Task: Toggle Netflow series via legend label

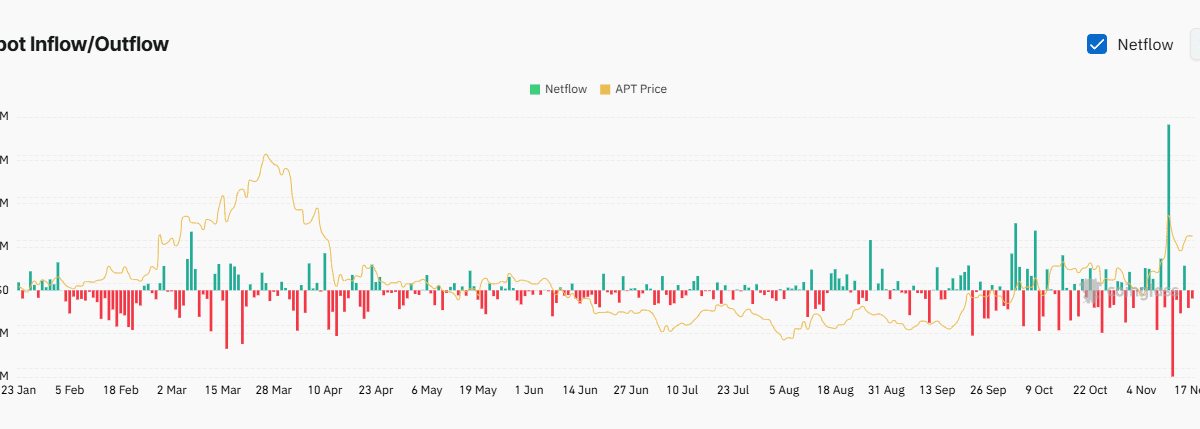Action: coord(565,89)
